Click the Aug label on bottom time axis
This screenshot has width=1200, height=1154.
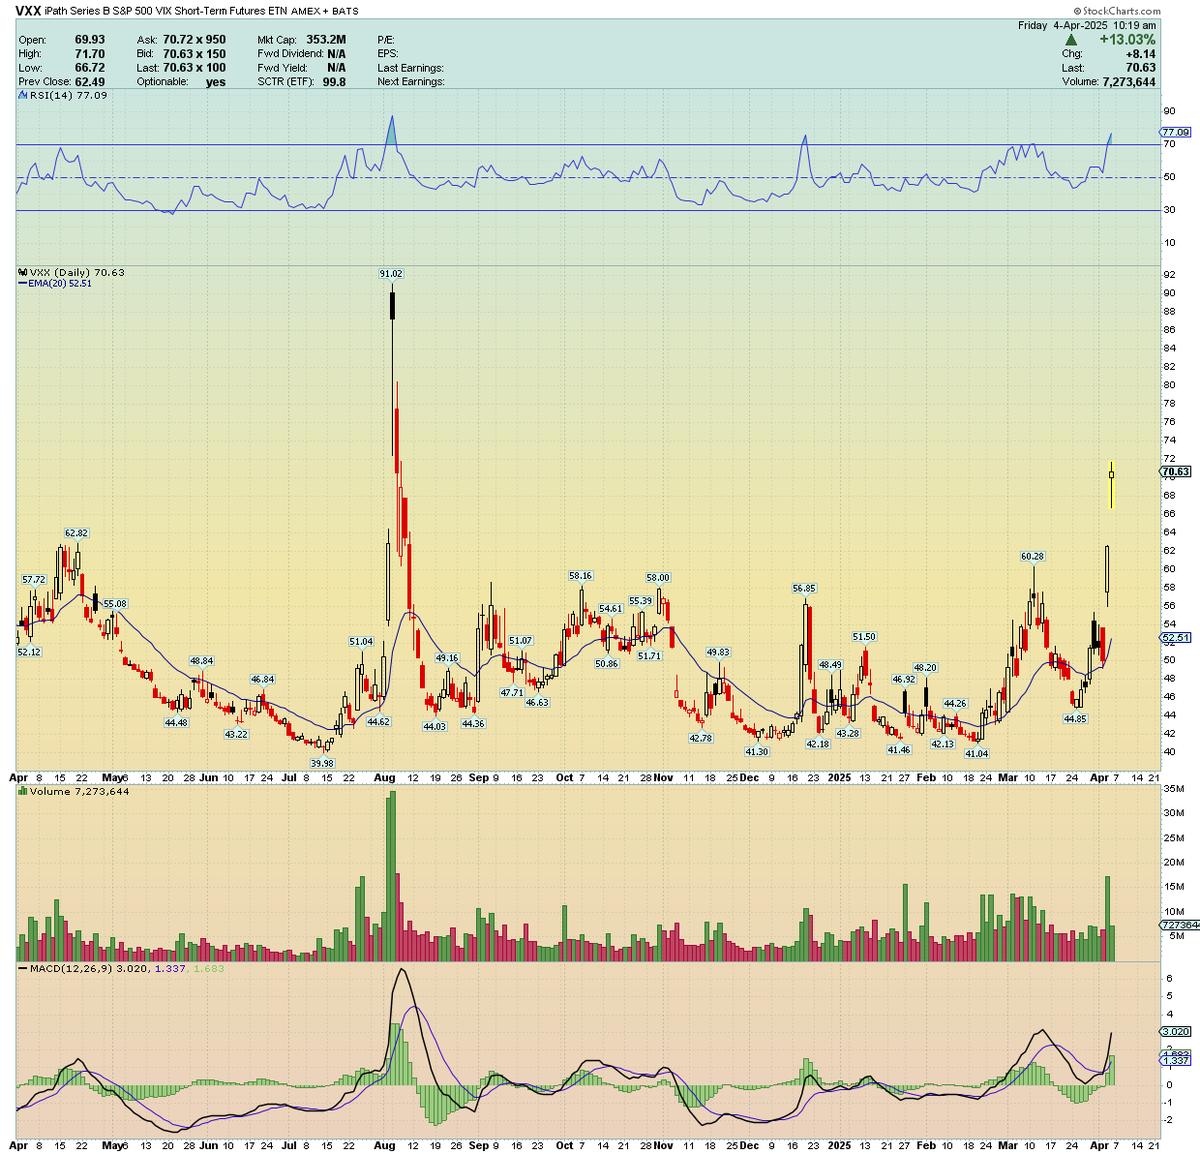coord(384,1145)
